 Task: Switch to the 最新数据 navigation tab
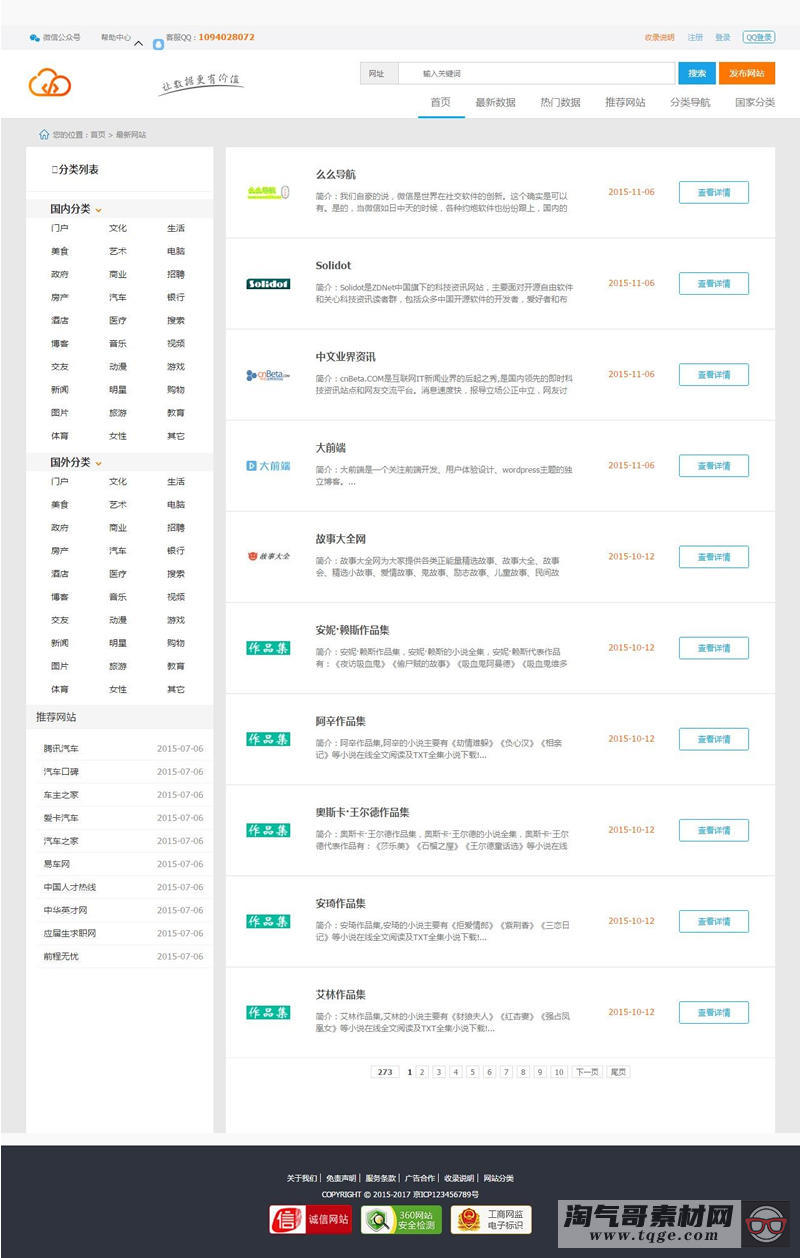[x=495, y=102]
